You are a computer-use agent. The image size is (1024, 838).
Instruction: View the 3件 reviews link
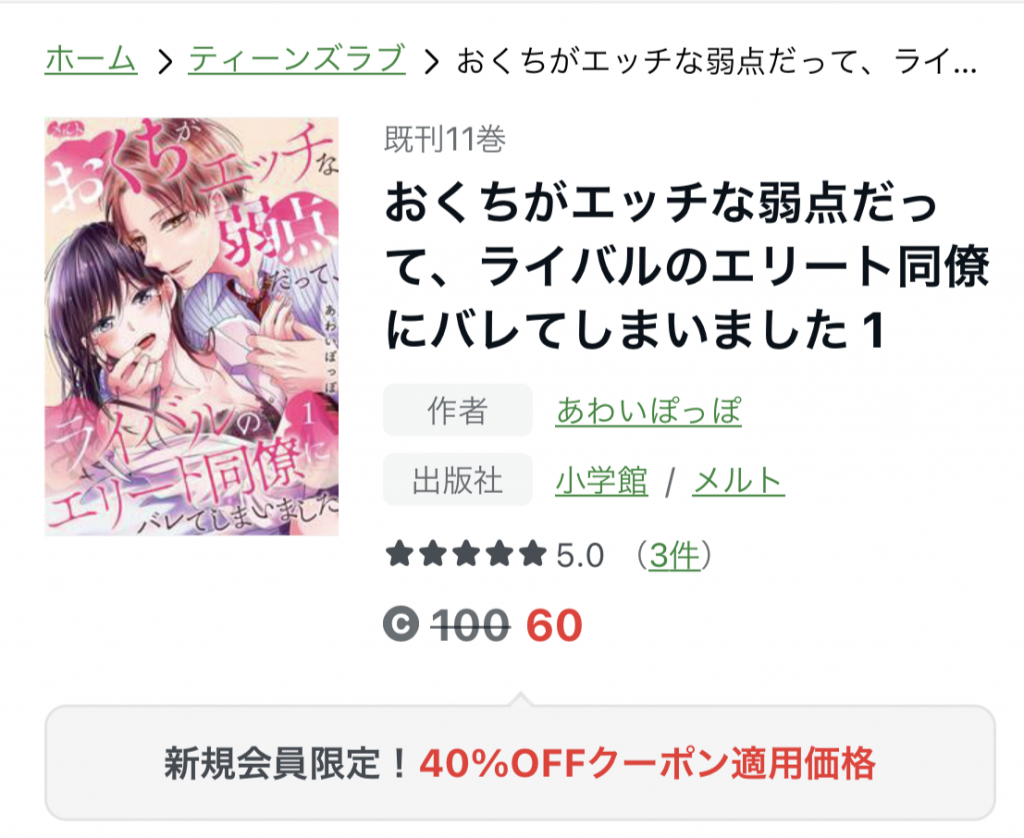pos(674,556)
